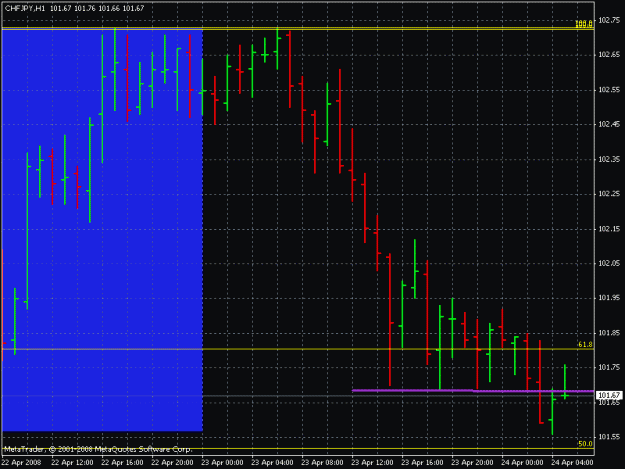625x469 pixels.
Task: Click the 23 Apr 04:00 time label
Action: 272,463
